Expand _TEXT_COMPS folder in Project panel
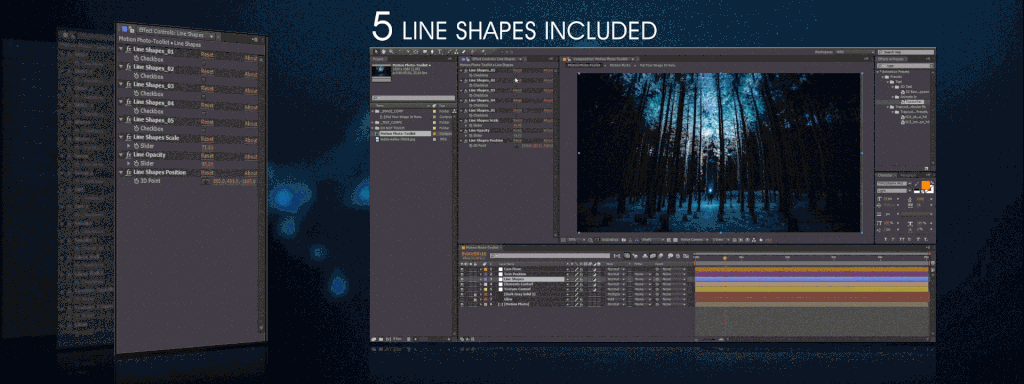This screenshot has width=1024, height=384. (x=372, y=123)
